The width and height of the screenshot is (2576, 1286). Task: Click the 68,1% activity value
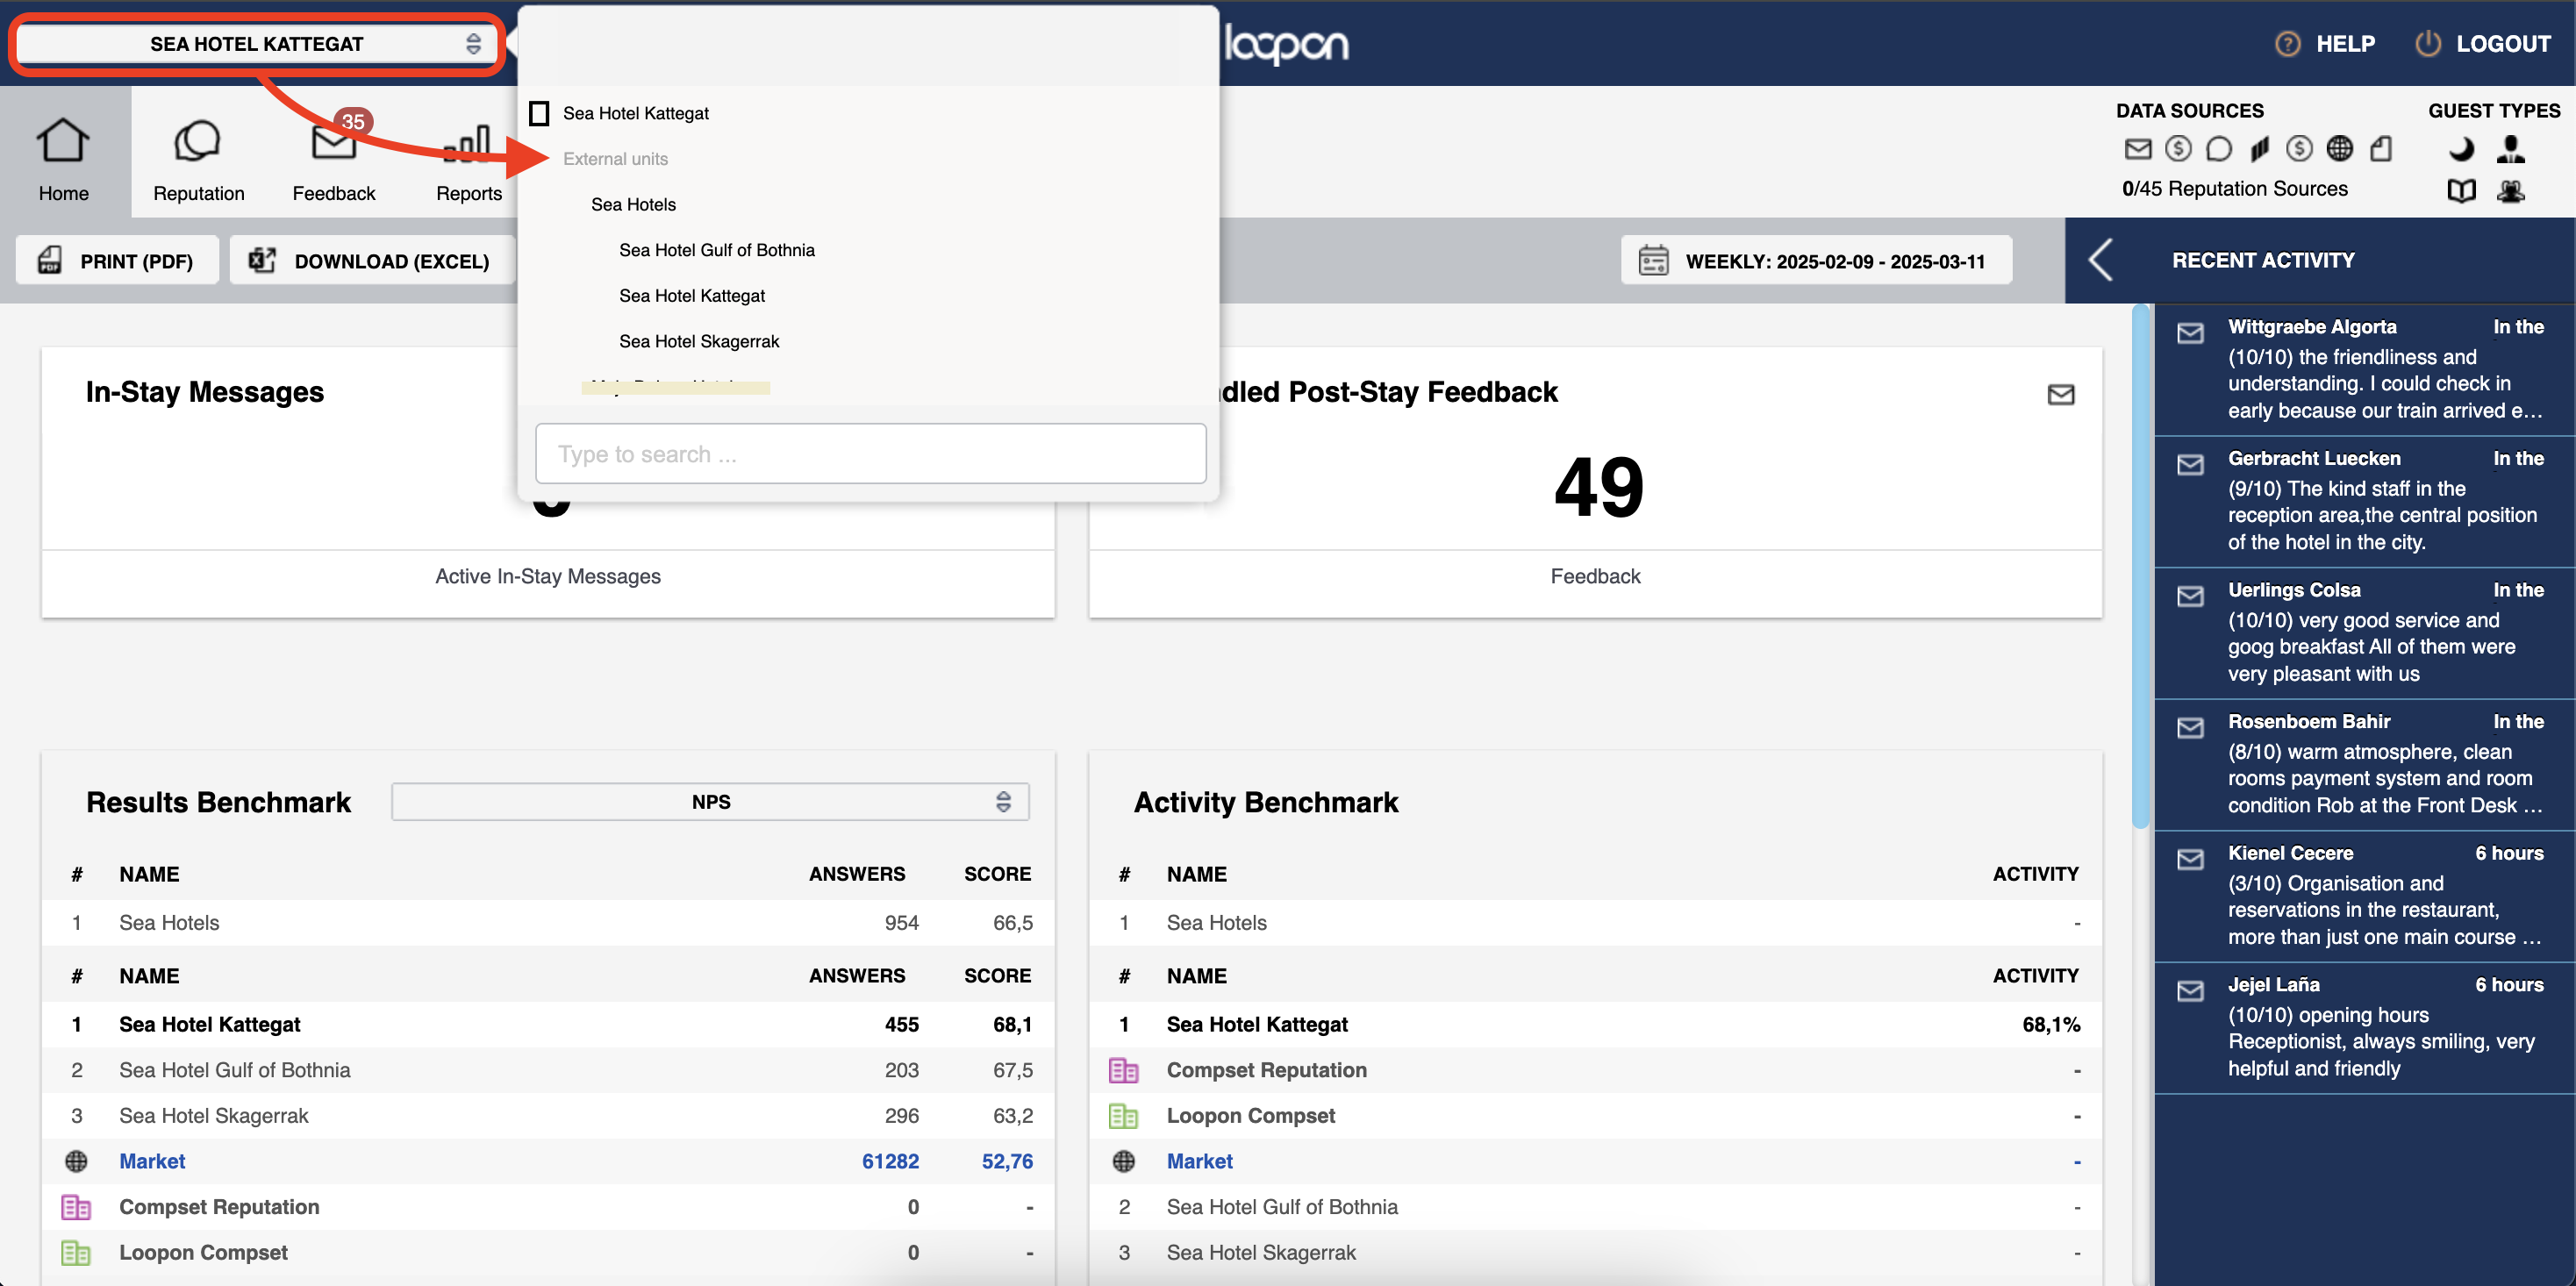[2050, 1024]
